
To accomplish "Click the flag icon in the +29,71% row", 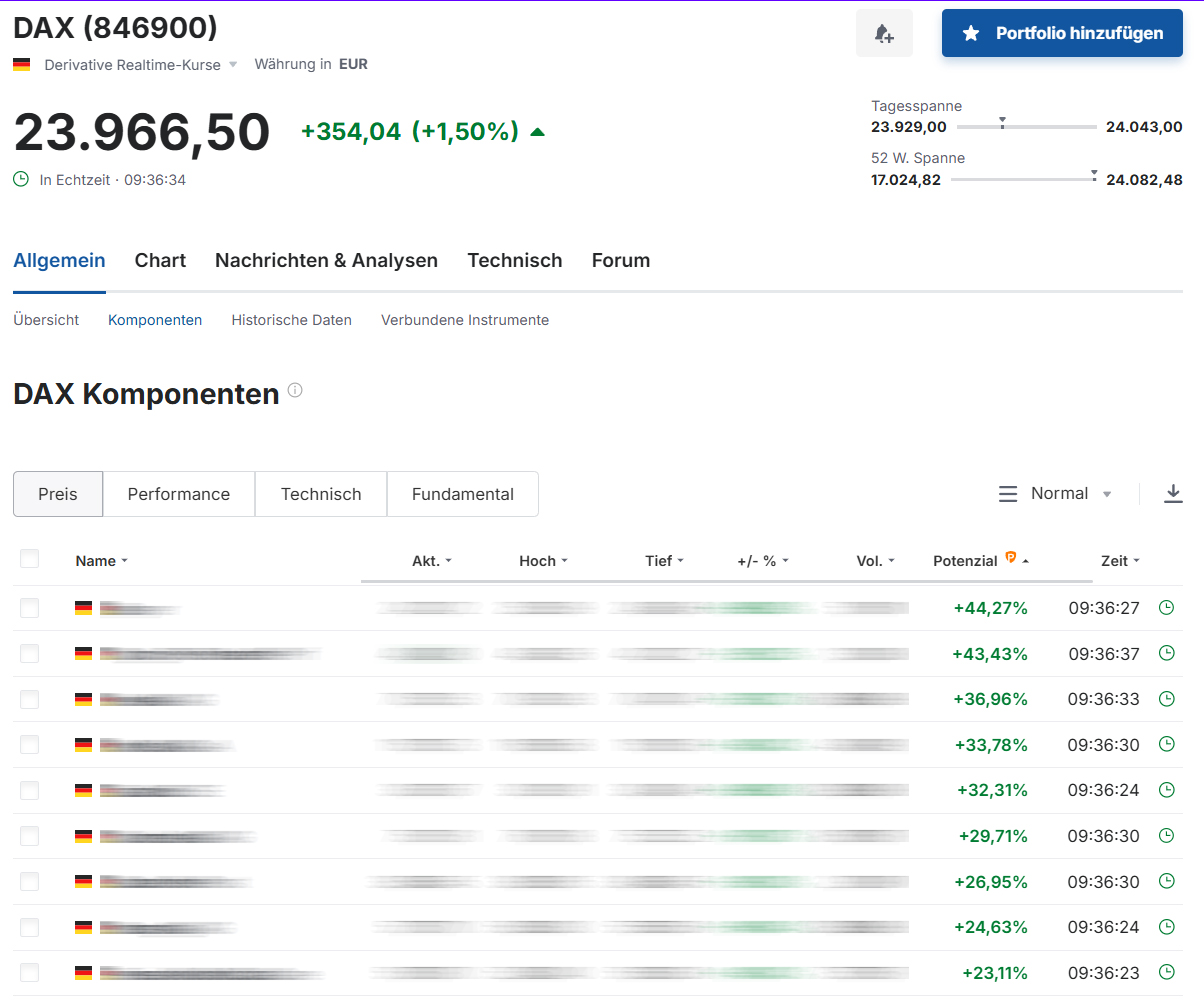I will click(x=83, y=836).
